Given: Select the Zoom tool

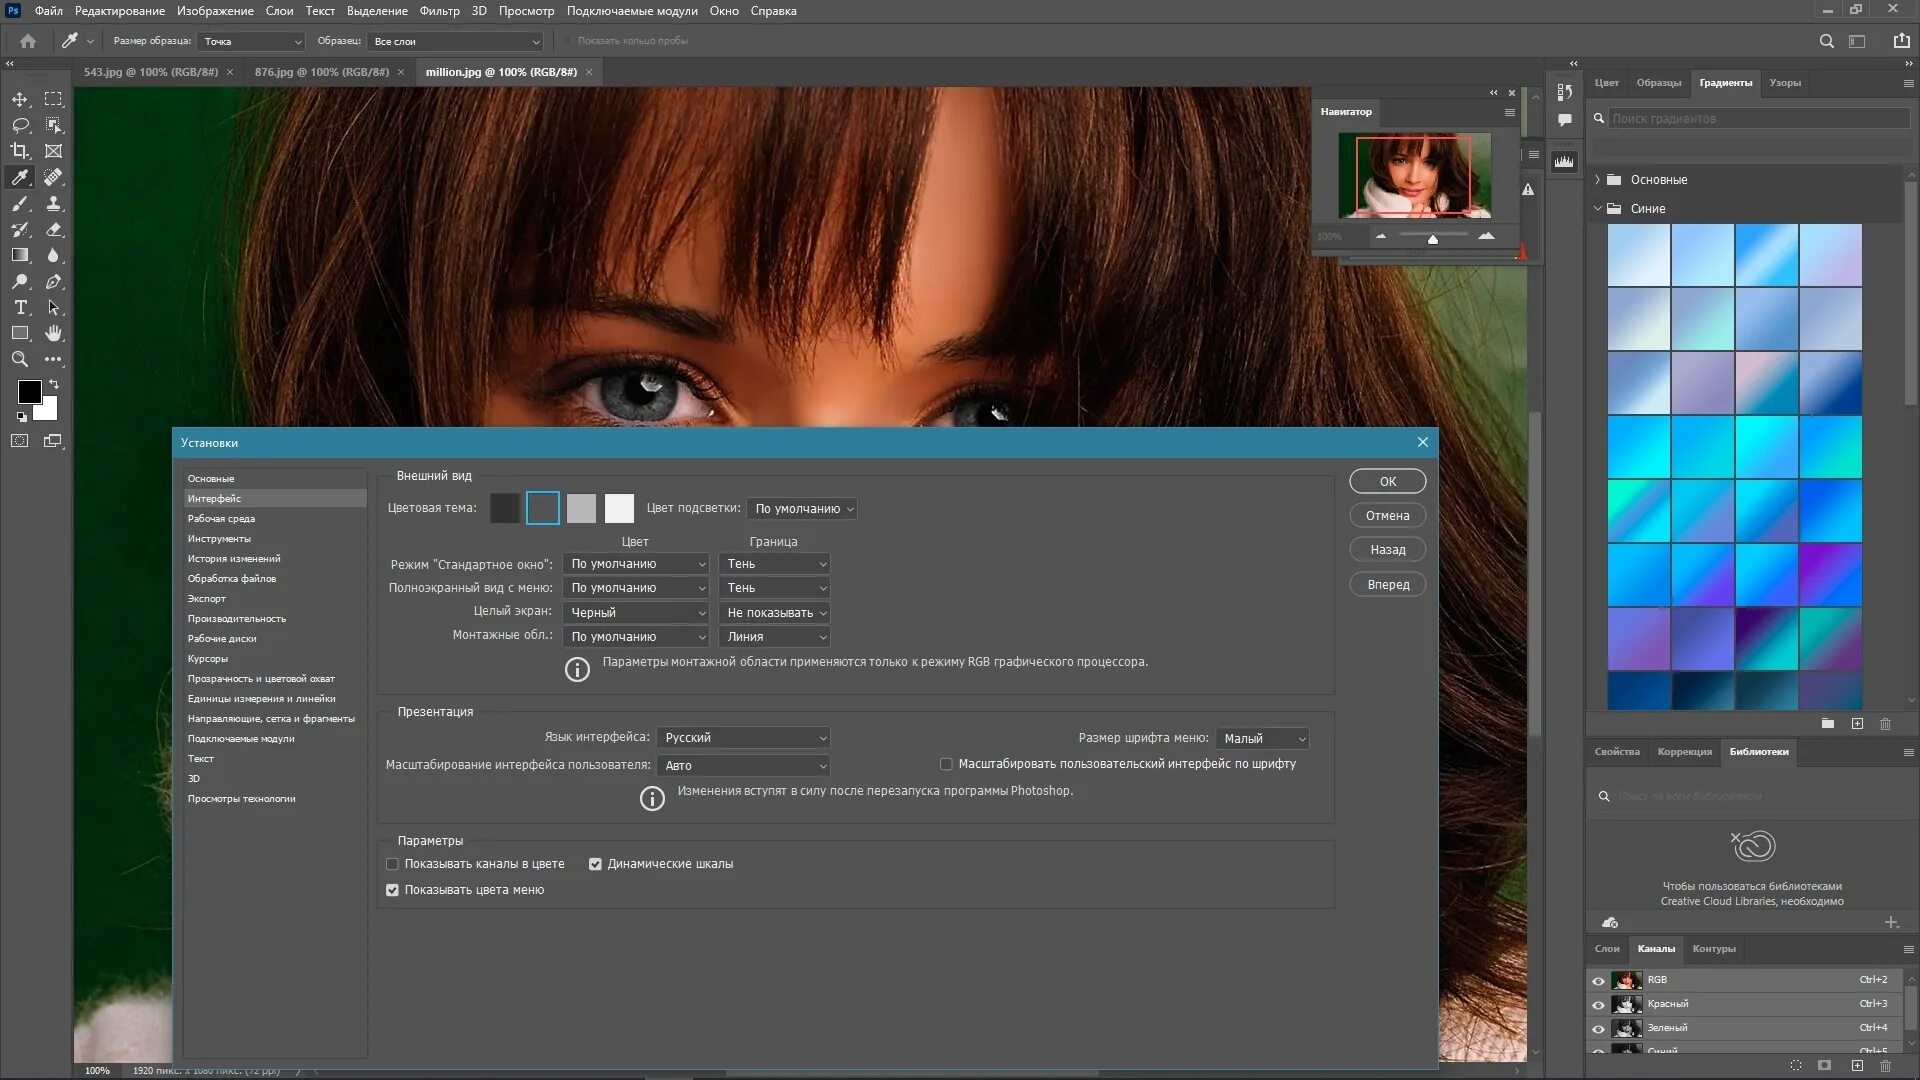Looking at the screenshot, I should [x=18, y=359].
